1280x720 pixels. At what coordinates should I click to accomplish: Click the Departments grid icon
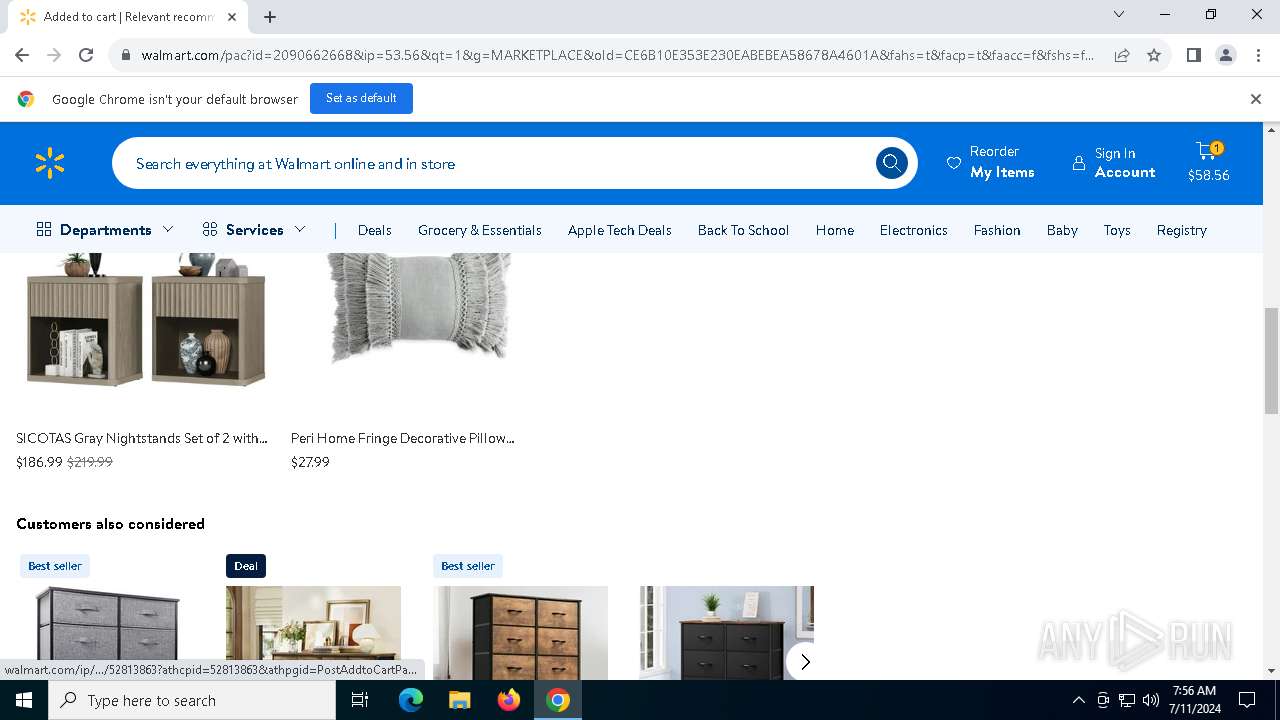44,229
